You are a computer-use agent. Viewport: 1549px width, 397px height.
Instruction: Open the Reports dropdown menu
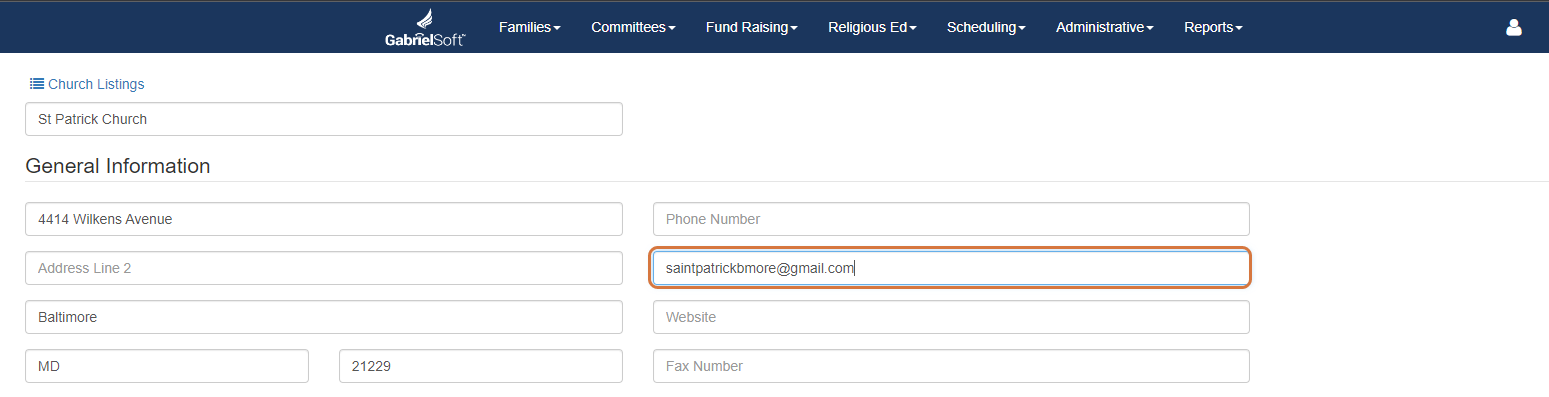(1213, 28)
